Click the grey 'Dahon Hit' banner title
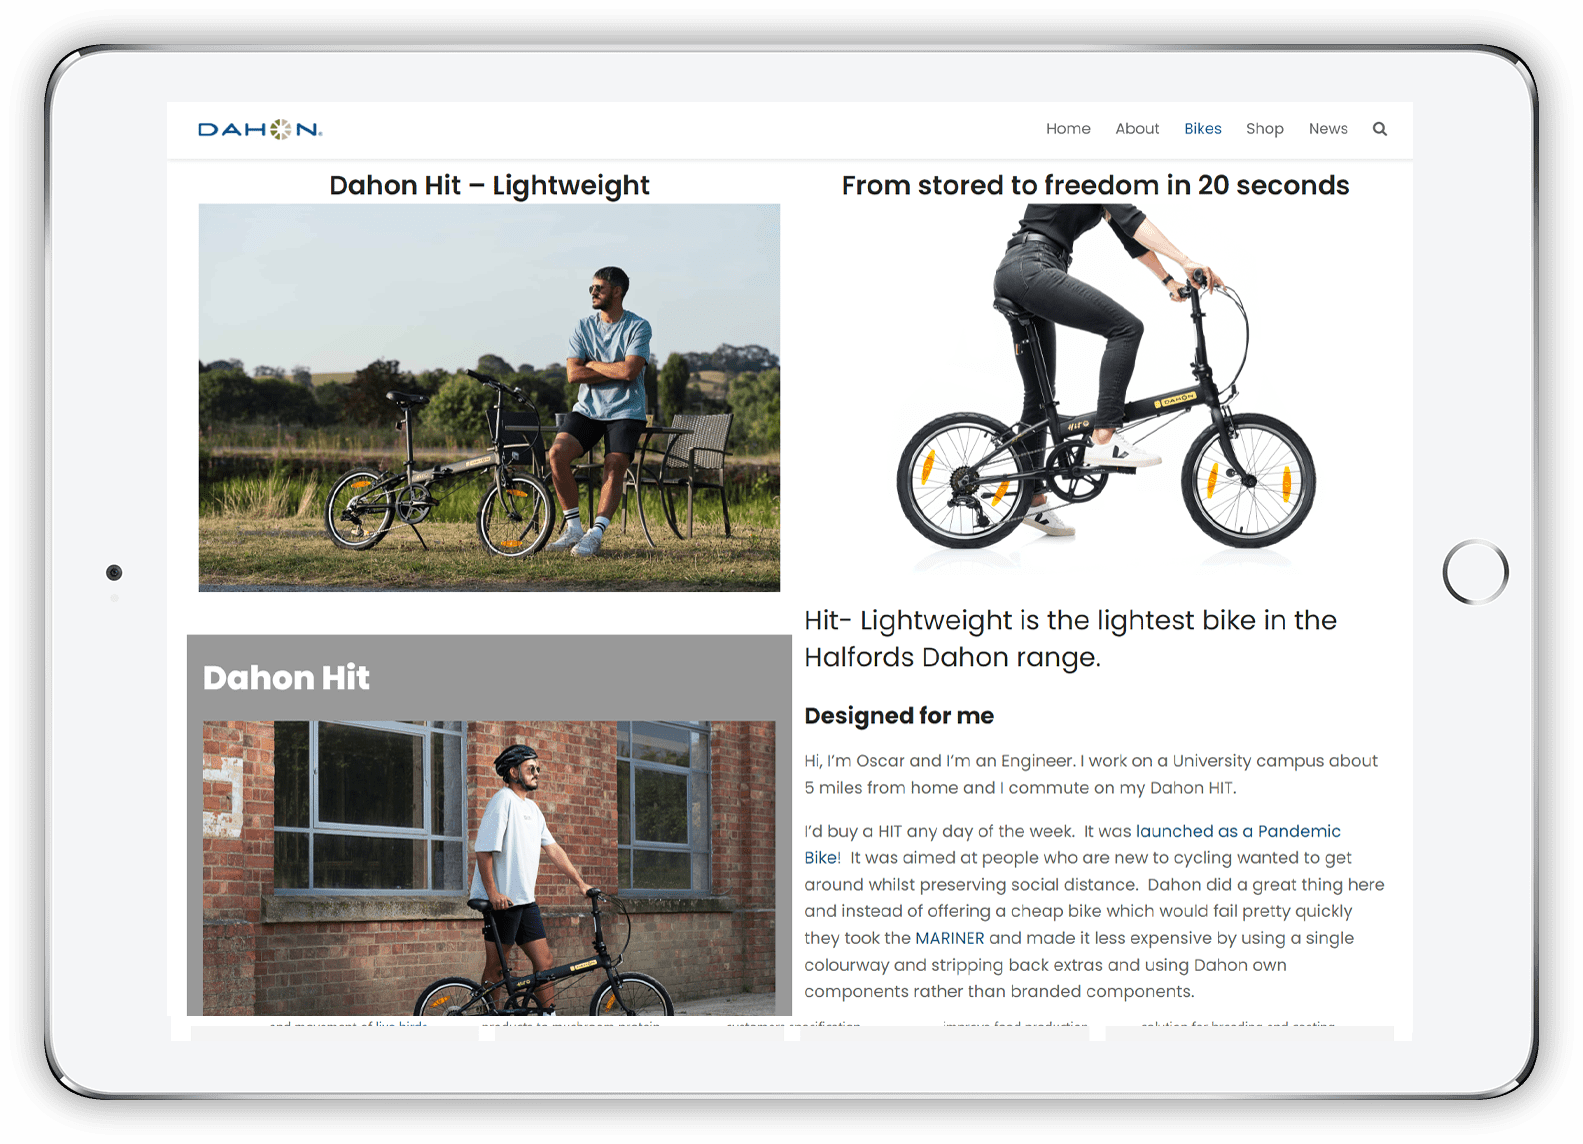The image size is (1583, 1144). click(x=286, y=678)
